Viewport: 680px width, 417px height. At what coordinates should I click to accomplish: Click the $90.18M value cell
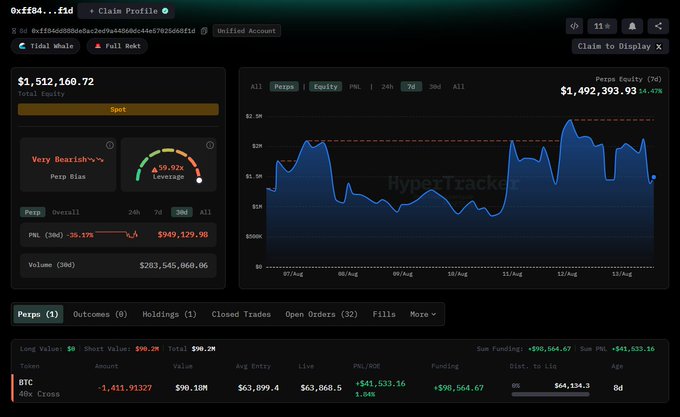191,388
